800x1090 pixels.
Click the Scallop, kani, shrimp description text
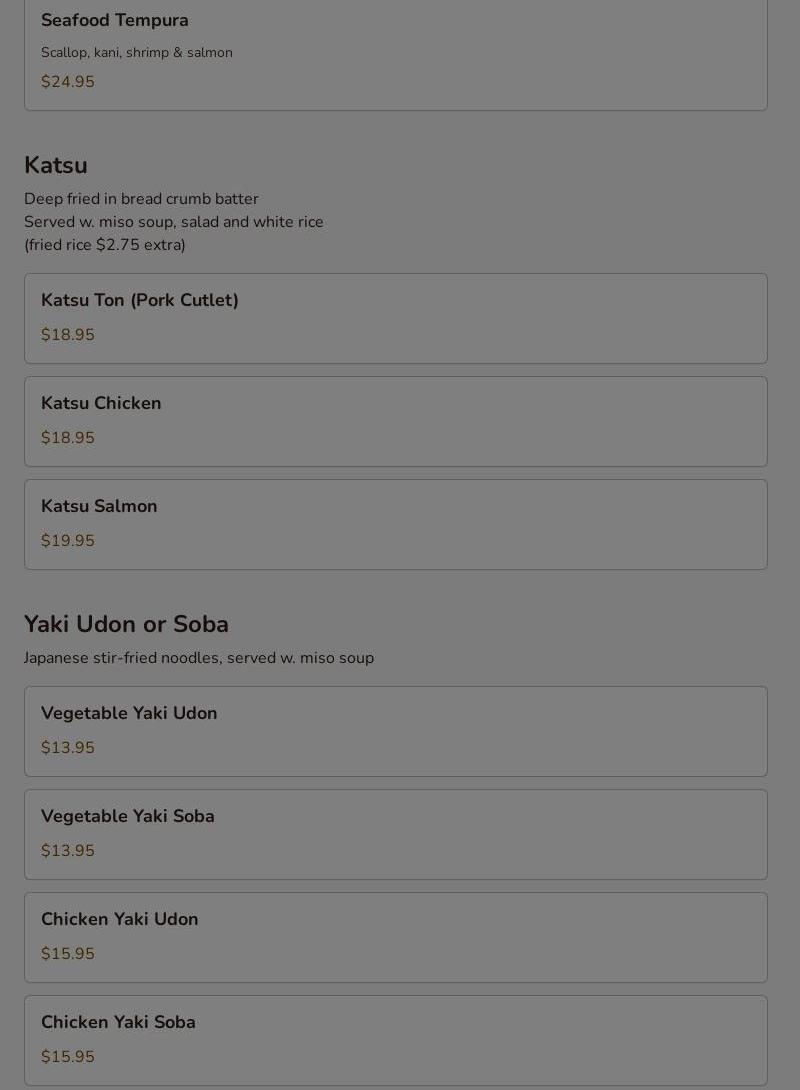(x=137, y=52)
